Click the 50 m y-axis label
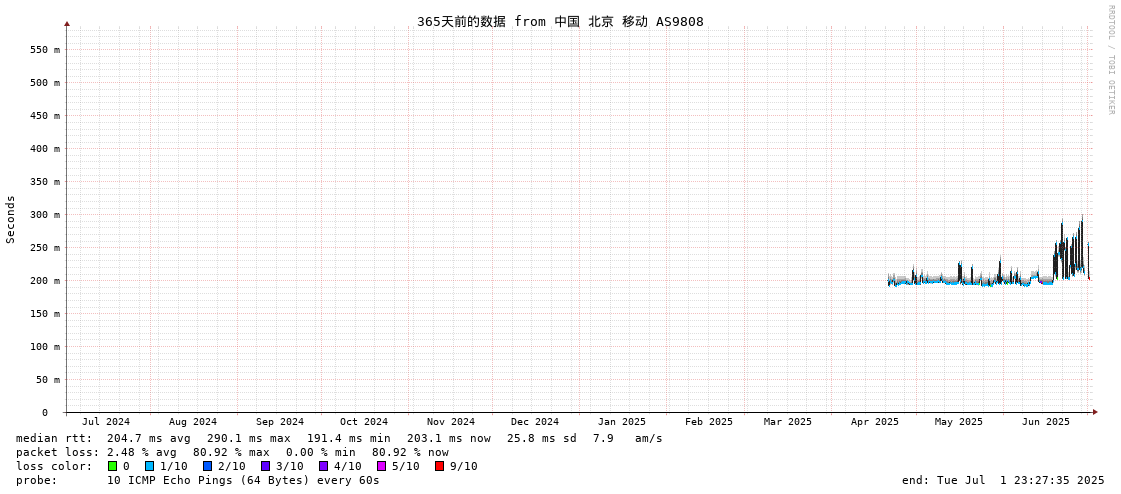This screenshot has height=494, width=1121. pos(48,380)
